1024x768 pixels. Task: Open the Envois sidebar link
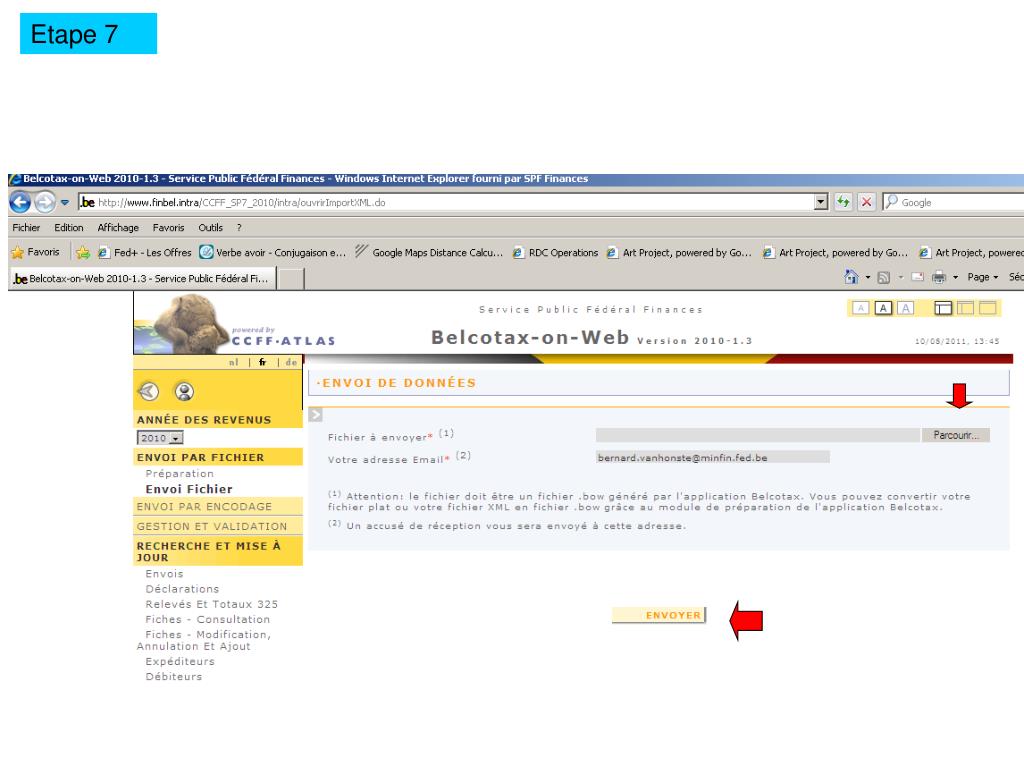[165, 574]
